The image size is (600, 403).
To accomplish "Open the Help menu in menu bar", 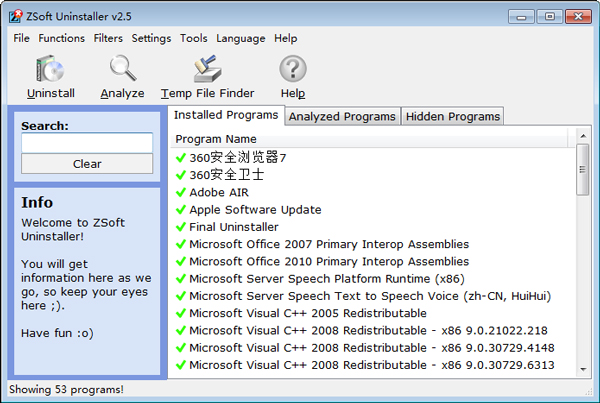I will point(285,38).
